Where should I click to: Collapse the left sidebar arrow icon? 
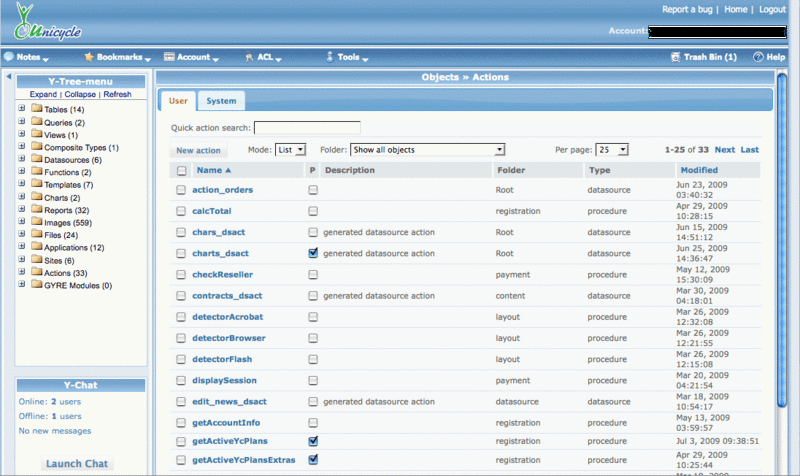[8, 77]
